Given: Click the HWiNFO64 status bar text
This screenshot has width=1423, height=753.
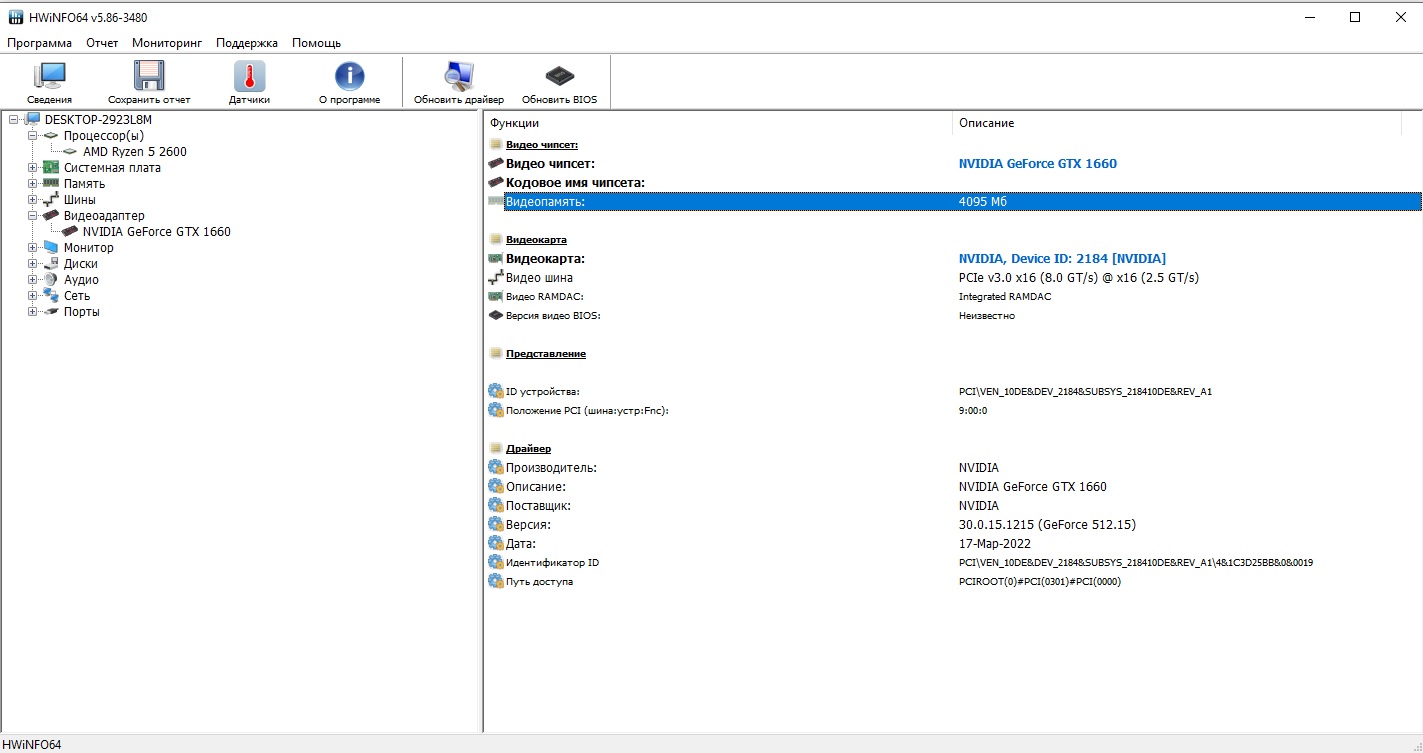Looking at the screenshot, I should coord(31,744).
